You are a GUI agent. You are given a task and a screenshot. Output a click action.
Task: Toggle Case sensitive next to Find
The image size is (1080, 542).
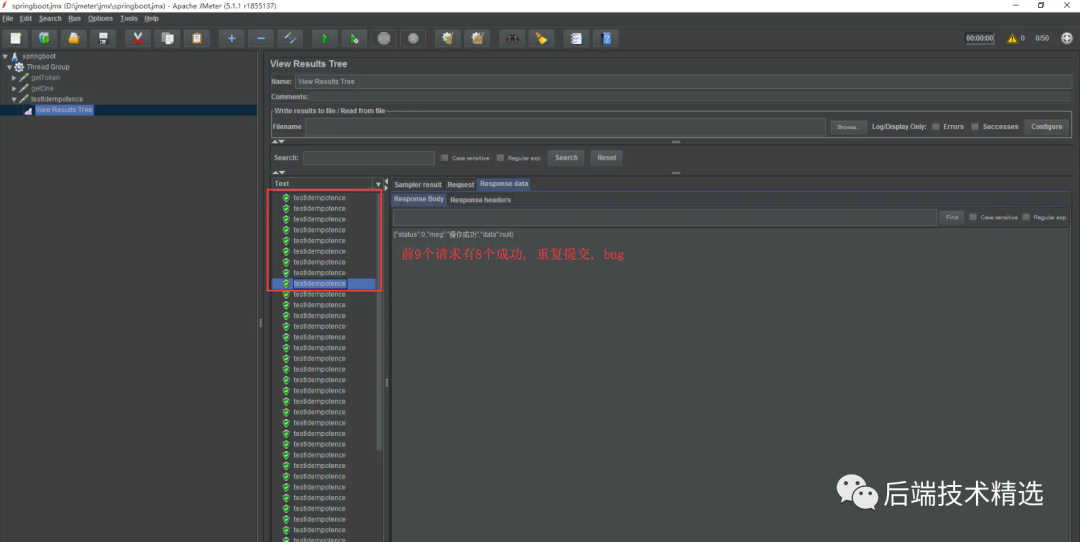[973, 217]
